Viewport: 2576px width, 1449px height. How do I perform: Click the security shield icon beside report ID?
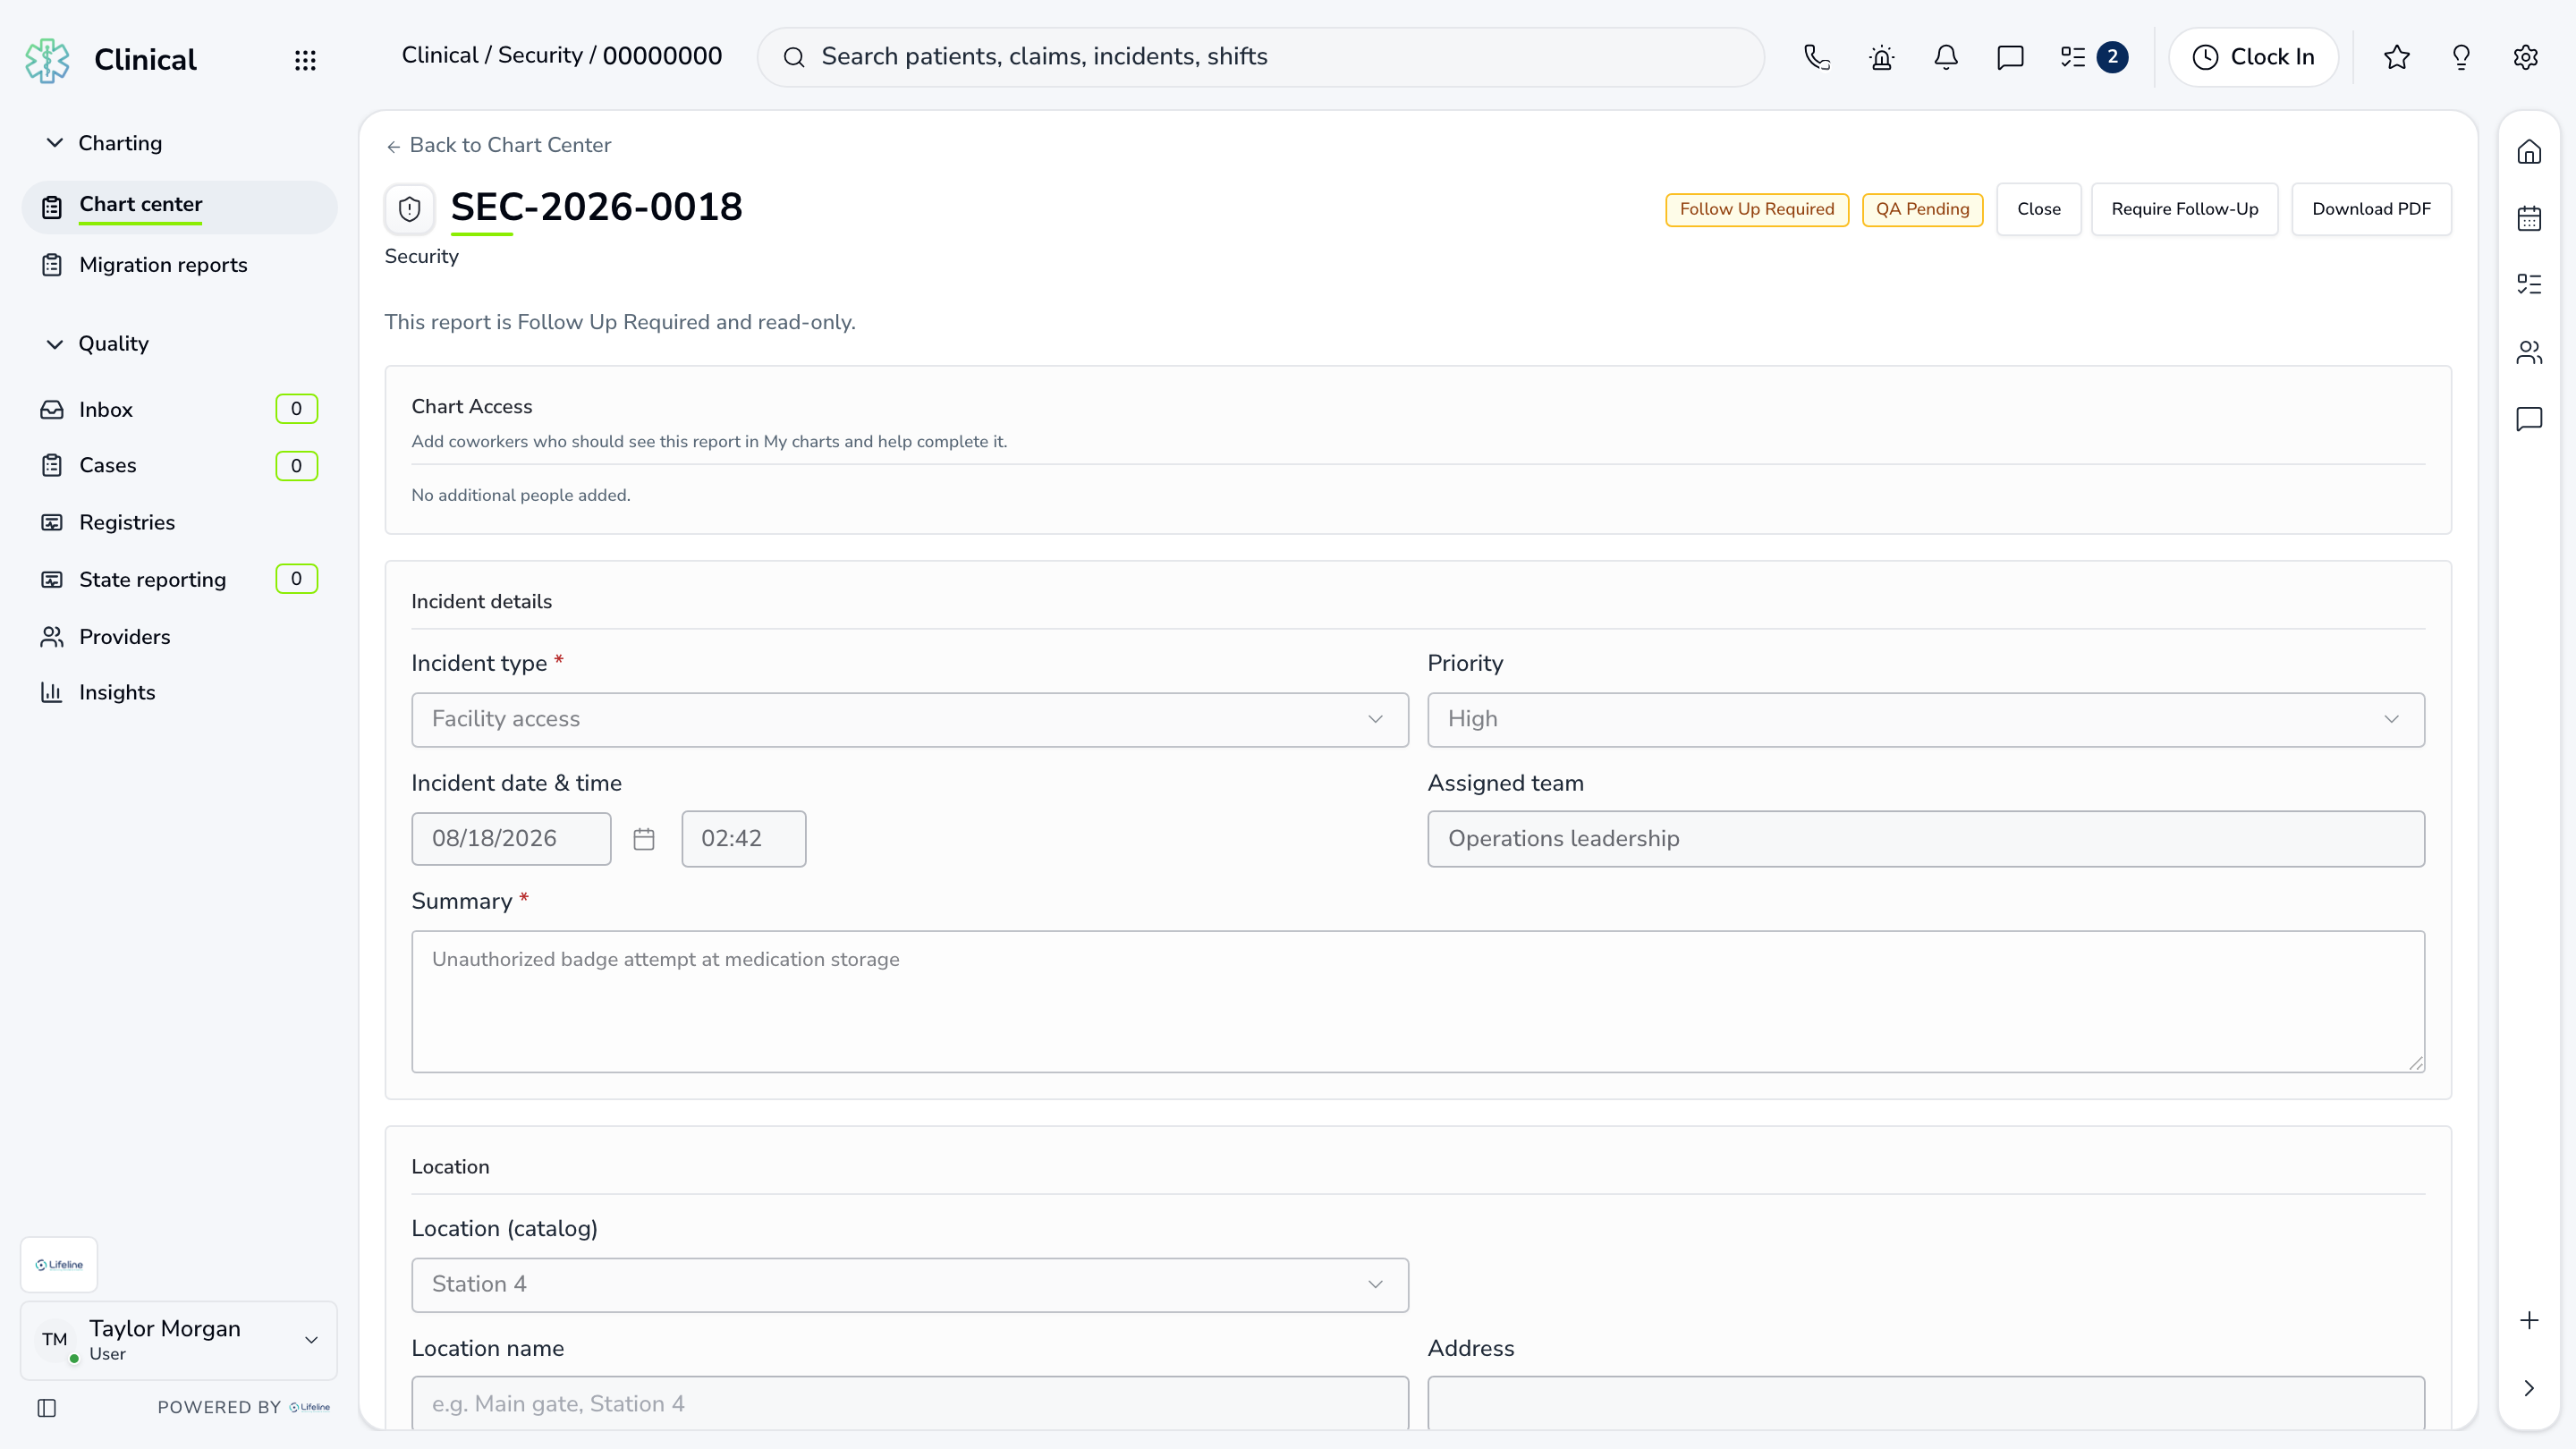pos(409,209)
